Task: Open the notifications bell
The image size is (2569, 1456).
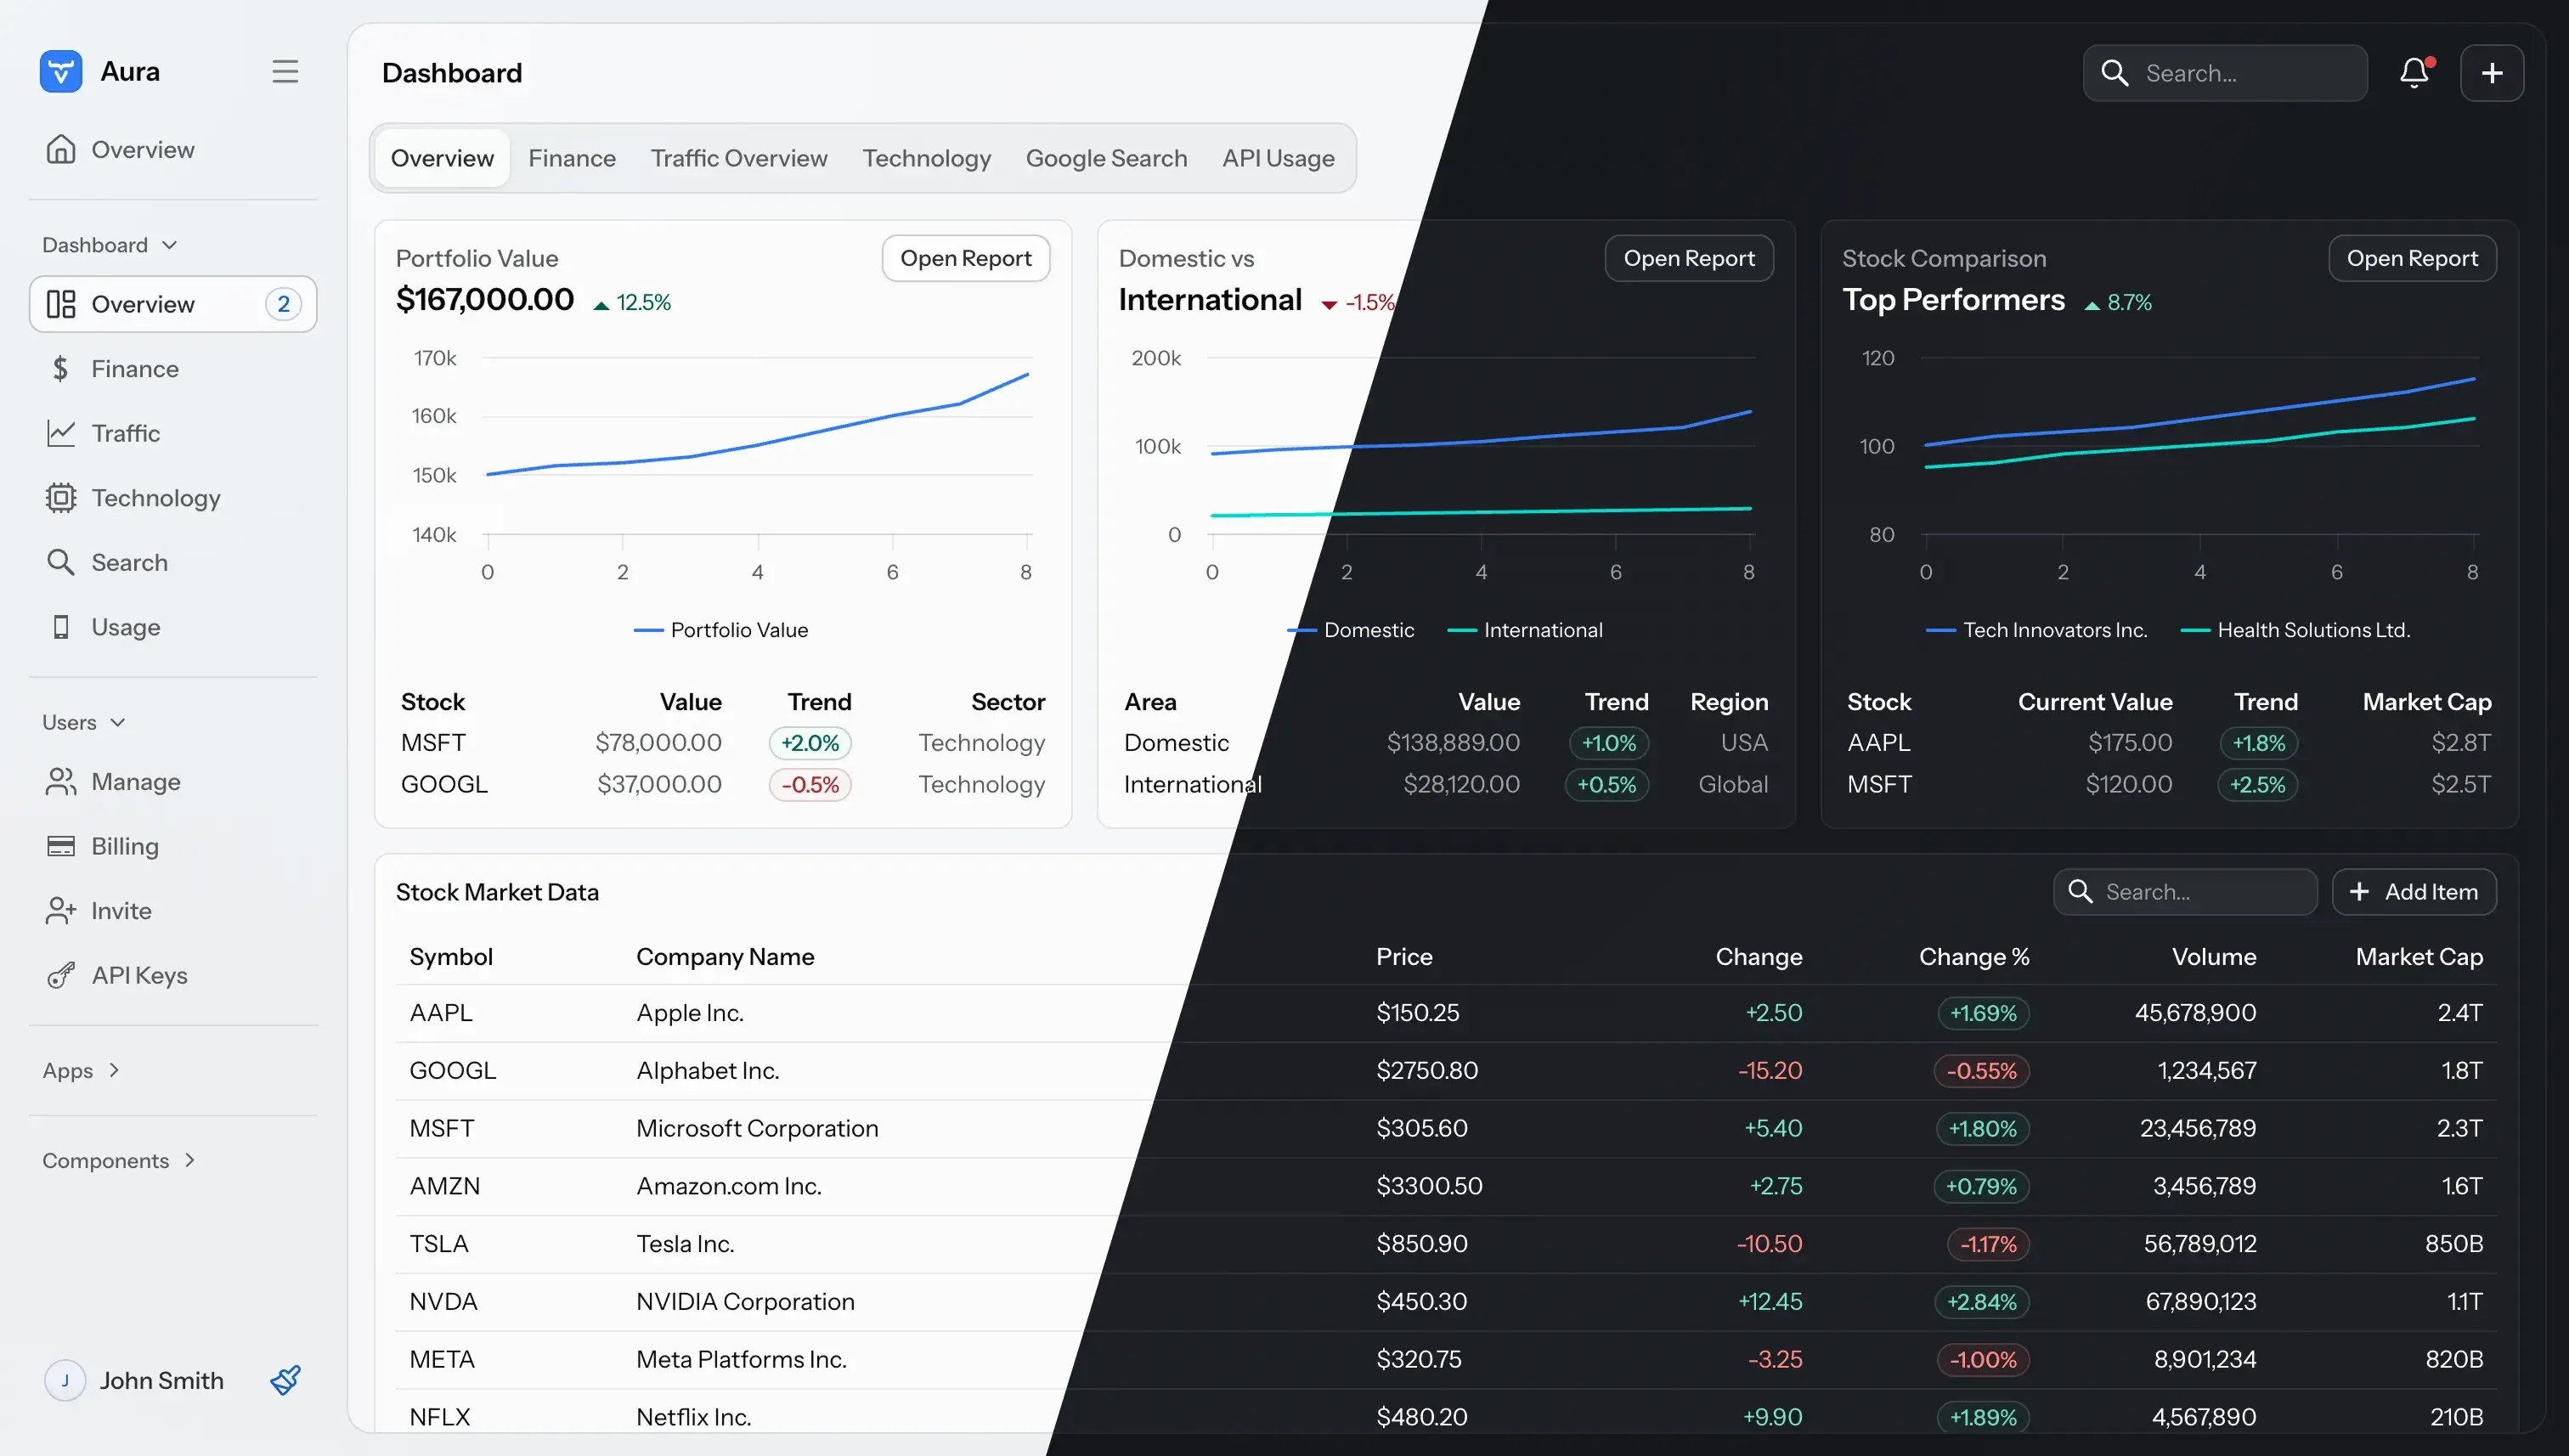Action: coord(2414,73)
